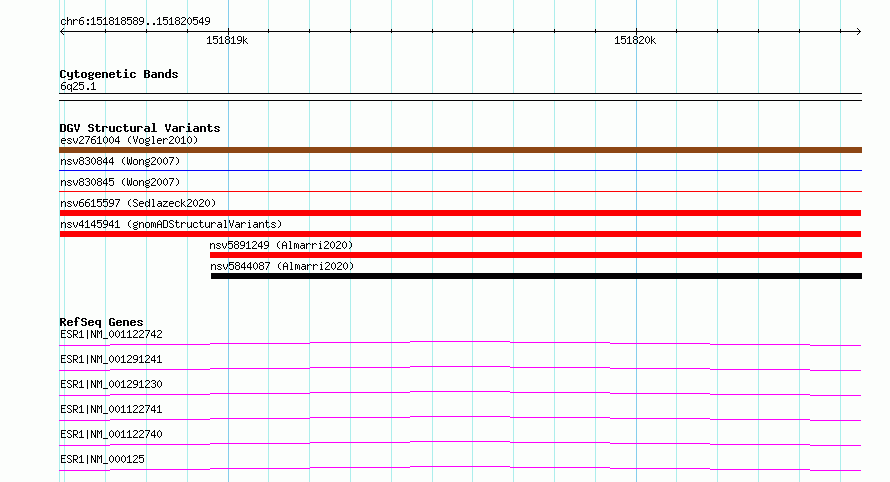Viewport: 890px width, 482px height.
Task: Click the 6q25.1 band label
Action: (x=78, y=86)
